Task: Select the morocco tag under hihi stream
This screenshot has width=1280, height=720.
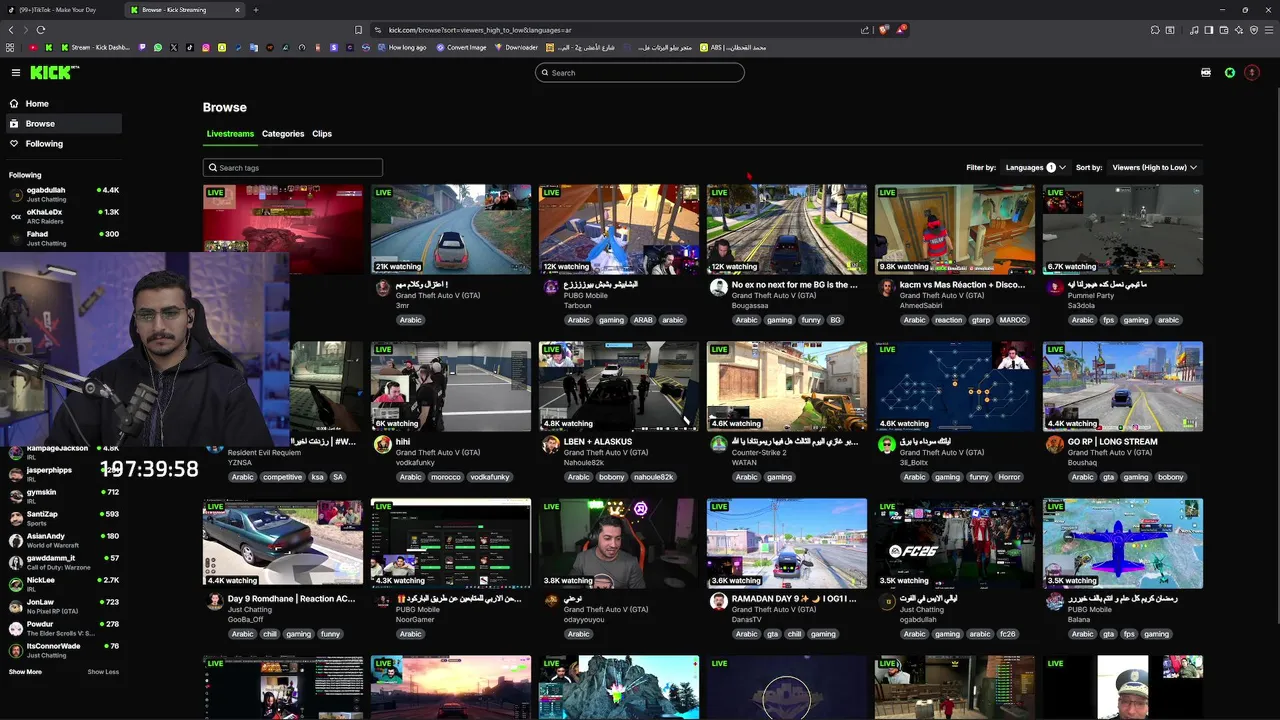Action: click(x=446, y=477)
